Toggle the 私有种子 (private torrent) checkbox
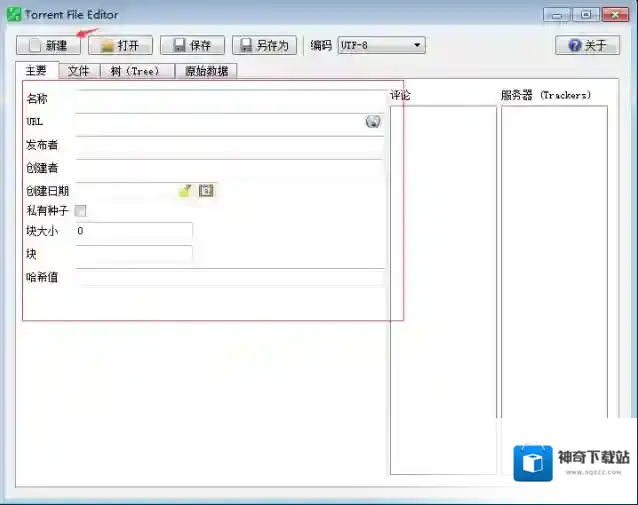This screenshot has width=638, height=505. (81, 211)
